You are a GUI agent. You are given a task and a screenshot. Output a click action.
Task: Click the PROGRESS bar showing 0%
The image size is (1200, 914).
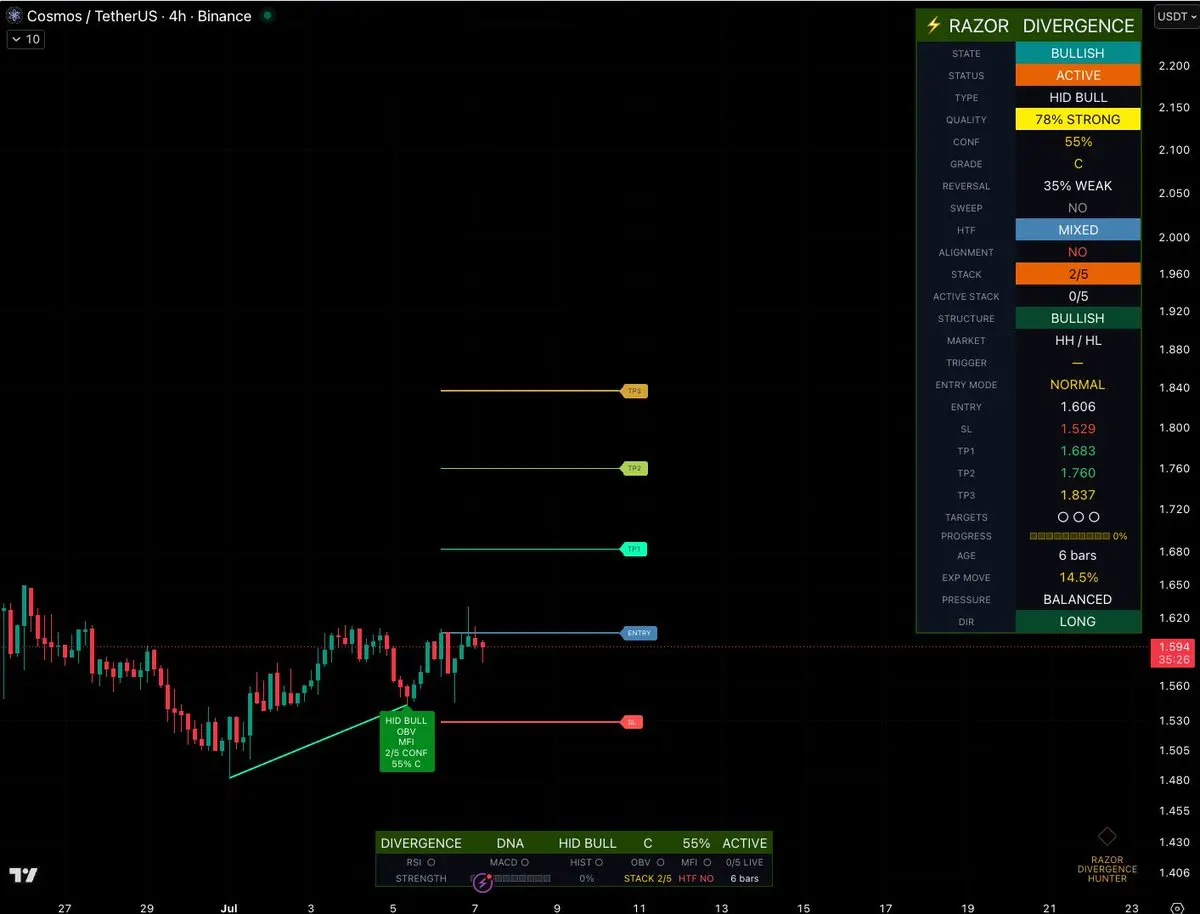(x=1078, y=536)
